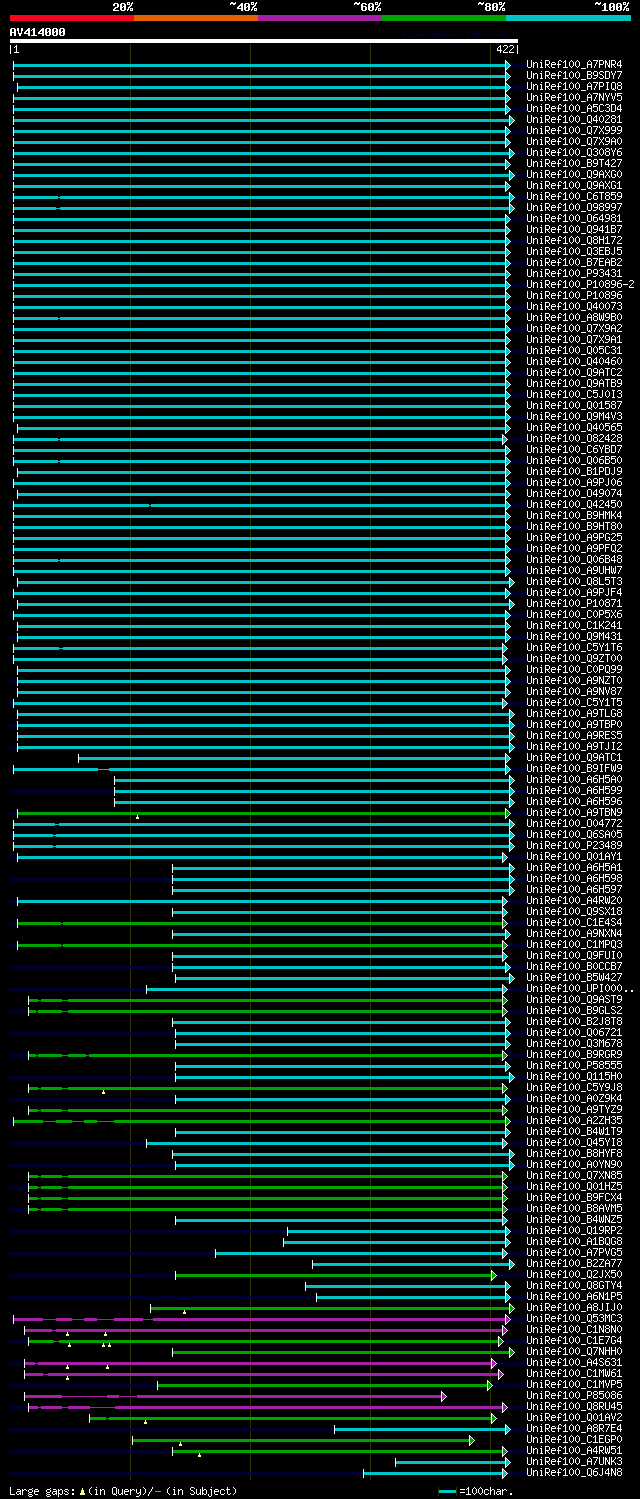Viewport: 640px width, 1499px height.
Task: Click purple alignment bar of UniRef100_Q53MC3
Action: pyautogui.click(x=260, y=1318)
